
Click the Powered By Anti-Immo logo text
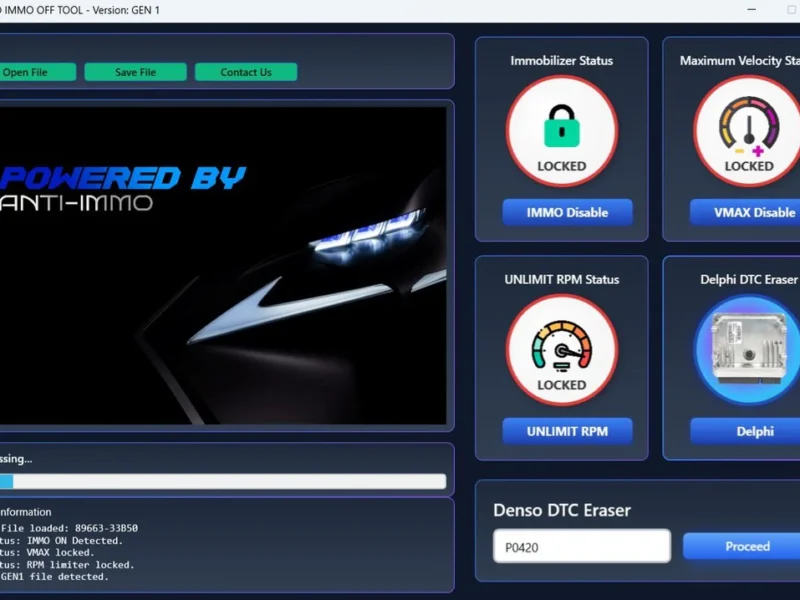(120, 188)
